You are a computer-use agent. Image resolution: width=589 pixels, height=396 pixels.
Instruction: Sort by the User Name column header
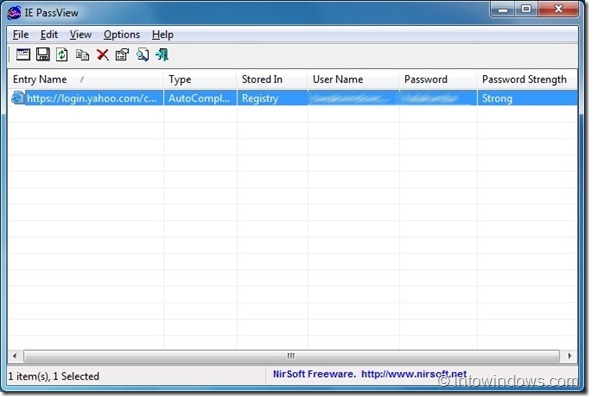[x=353, y=79]
